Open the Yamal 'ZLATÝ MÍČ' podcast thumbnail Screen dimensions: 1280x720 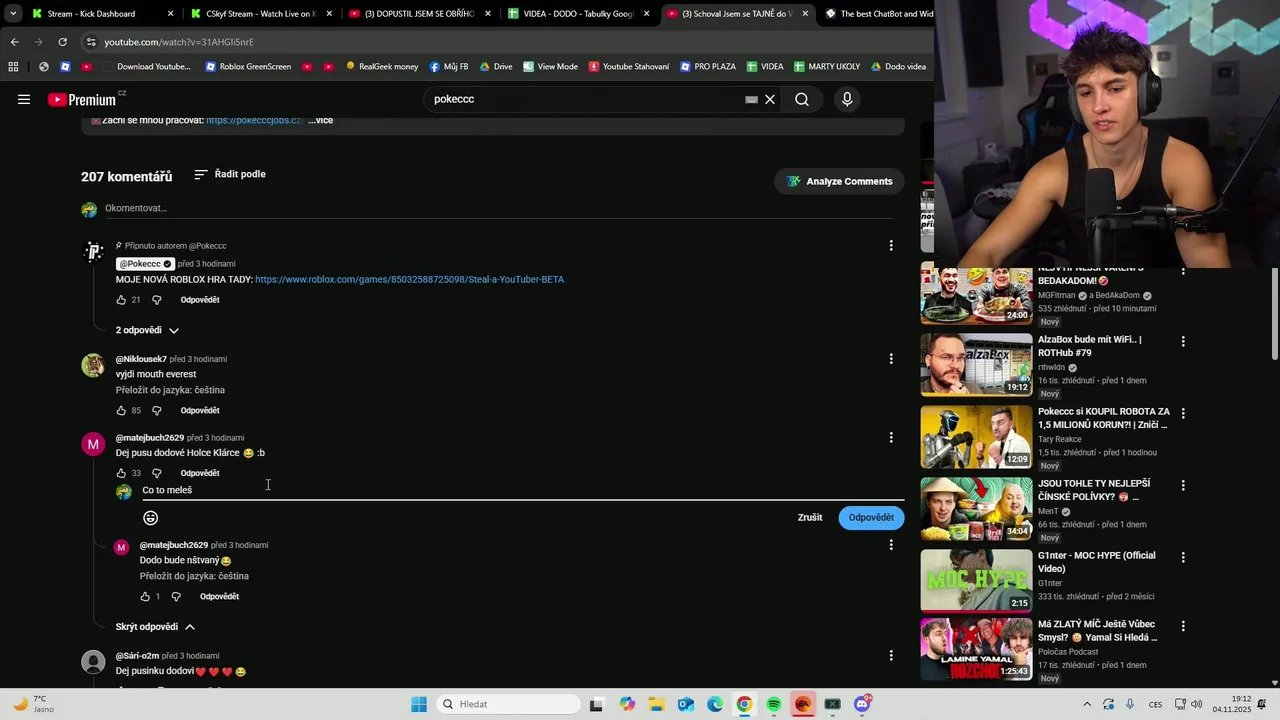pyautogui.click(x=976, y=649)
